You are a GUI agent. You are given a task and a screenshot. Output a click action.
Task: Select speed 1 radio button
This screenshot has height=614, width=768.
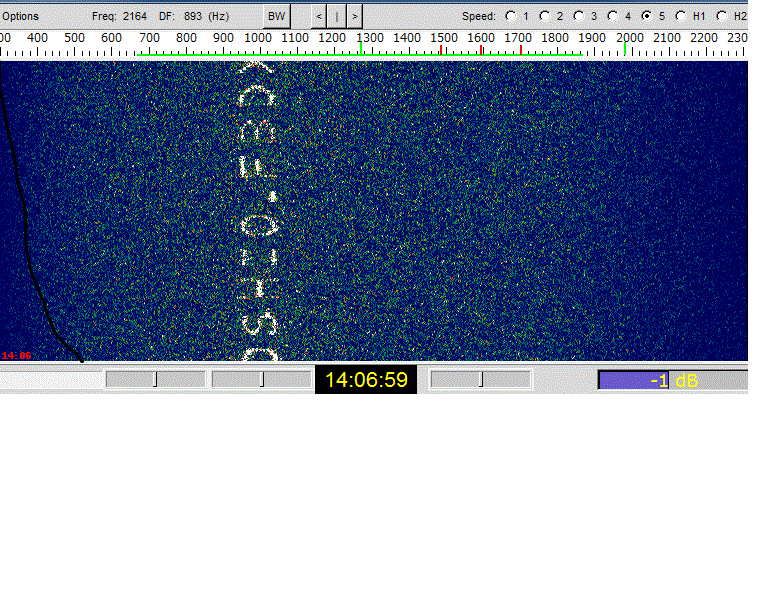pos(511,16)
